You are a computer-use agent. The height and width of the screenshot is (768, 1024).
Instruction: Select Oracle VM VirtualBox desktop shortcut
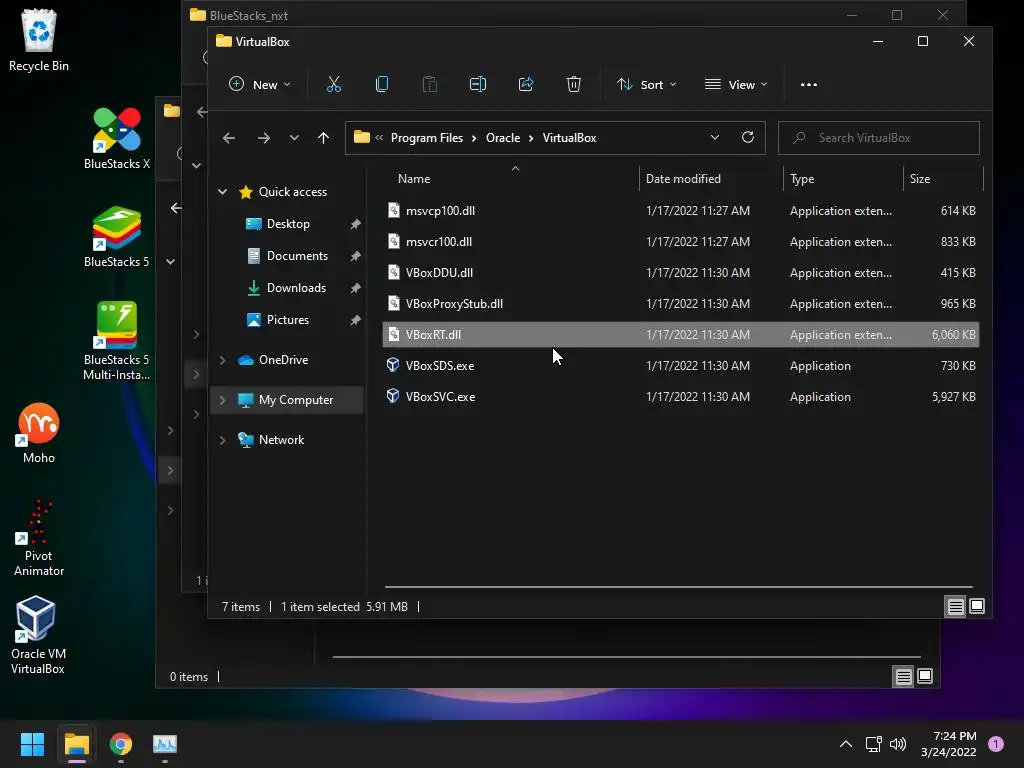click(x=37, y=635)
